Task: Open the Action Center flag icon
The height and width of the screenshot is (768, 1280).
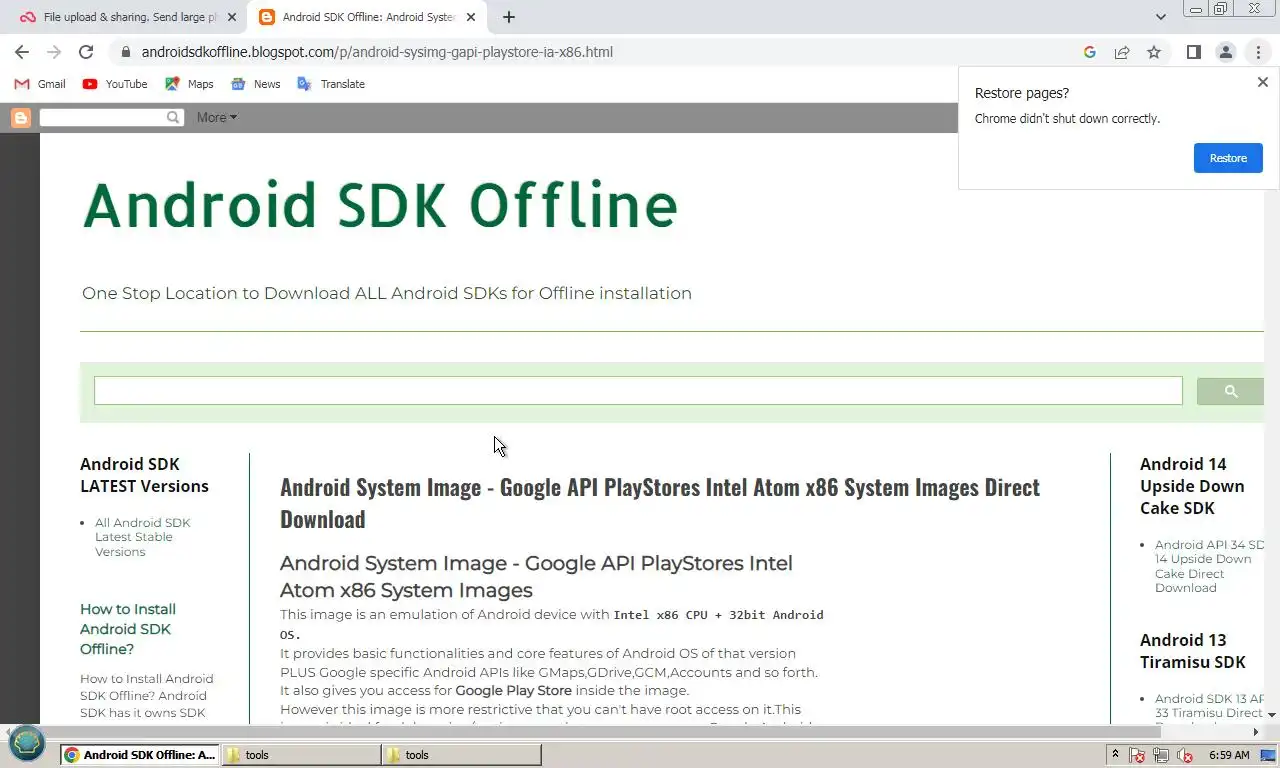Action: [1137, 755]
